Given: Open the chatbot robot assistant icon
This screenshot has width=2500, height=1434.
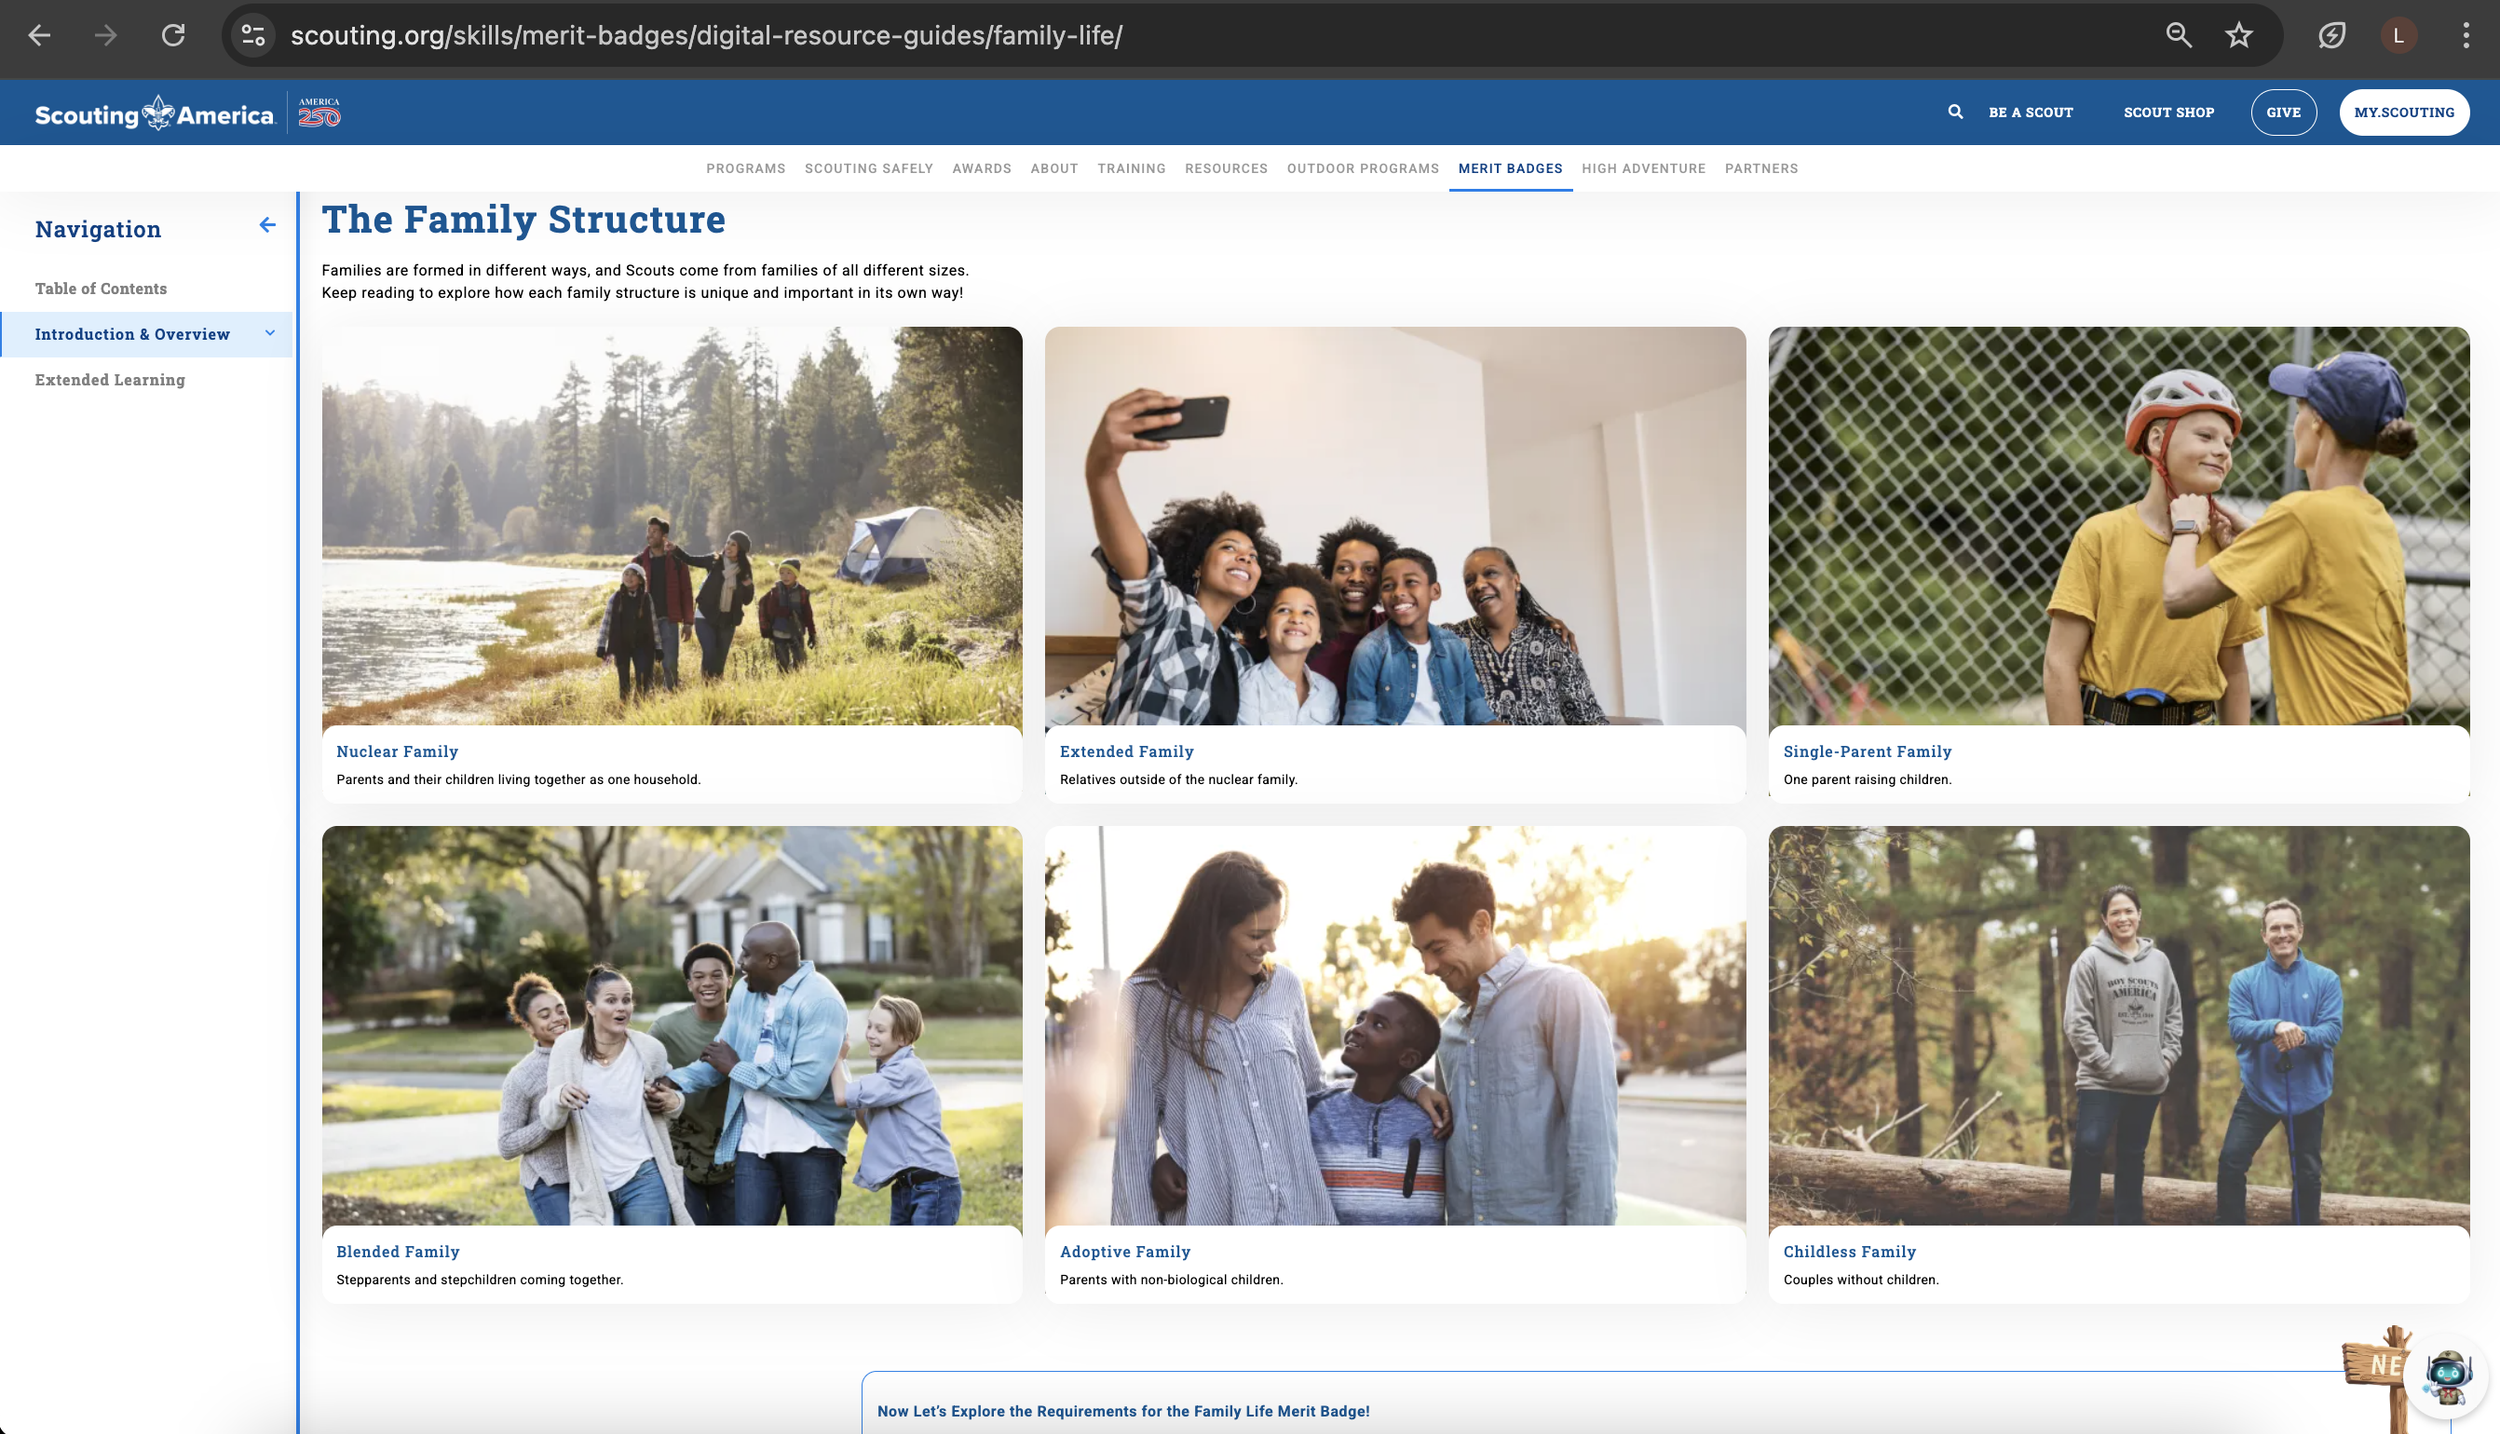Looking at the screenshot, I should pos(2447,1377).
